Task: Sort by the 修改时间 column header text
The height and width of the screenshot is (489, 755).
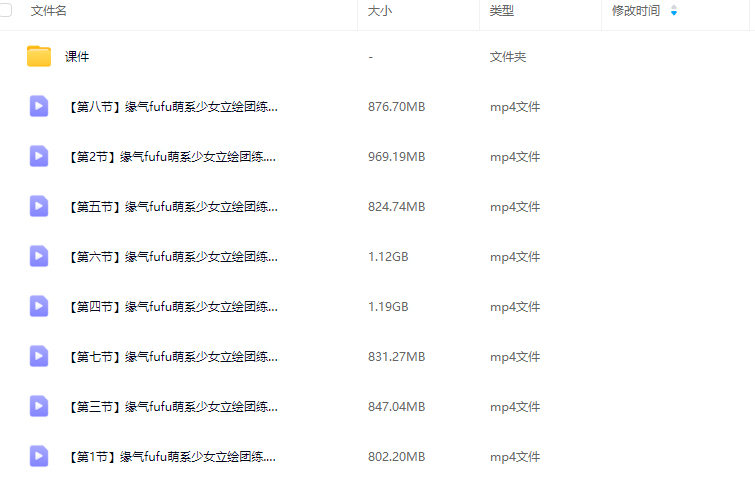Action: pos(636,11)
